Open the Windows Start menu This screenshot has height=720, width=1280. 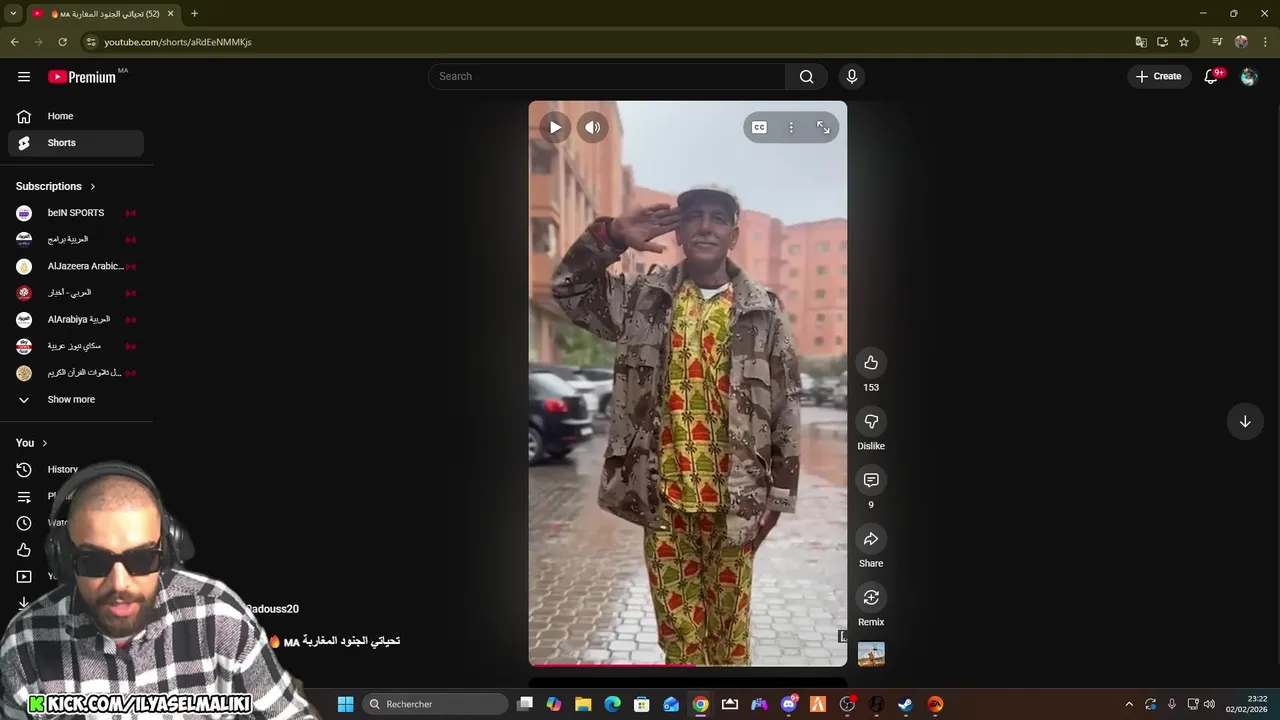click(345, 704)
